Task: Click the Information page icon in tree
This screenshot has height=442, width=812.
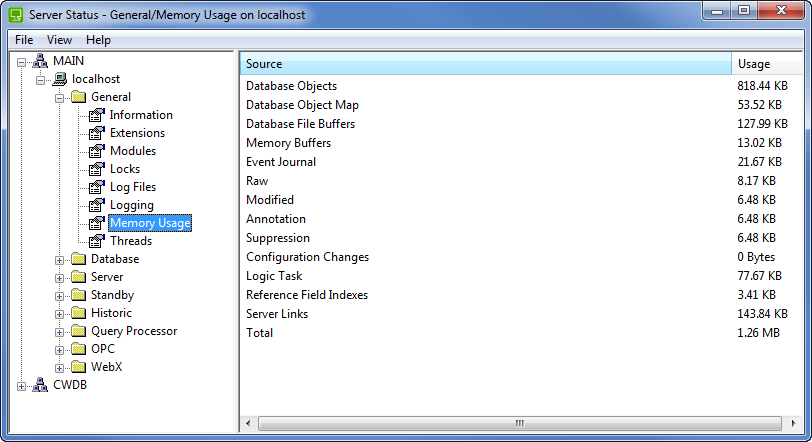Action: tap(97, 115)
